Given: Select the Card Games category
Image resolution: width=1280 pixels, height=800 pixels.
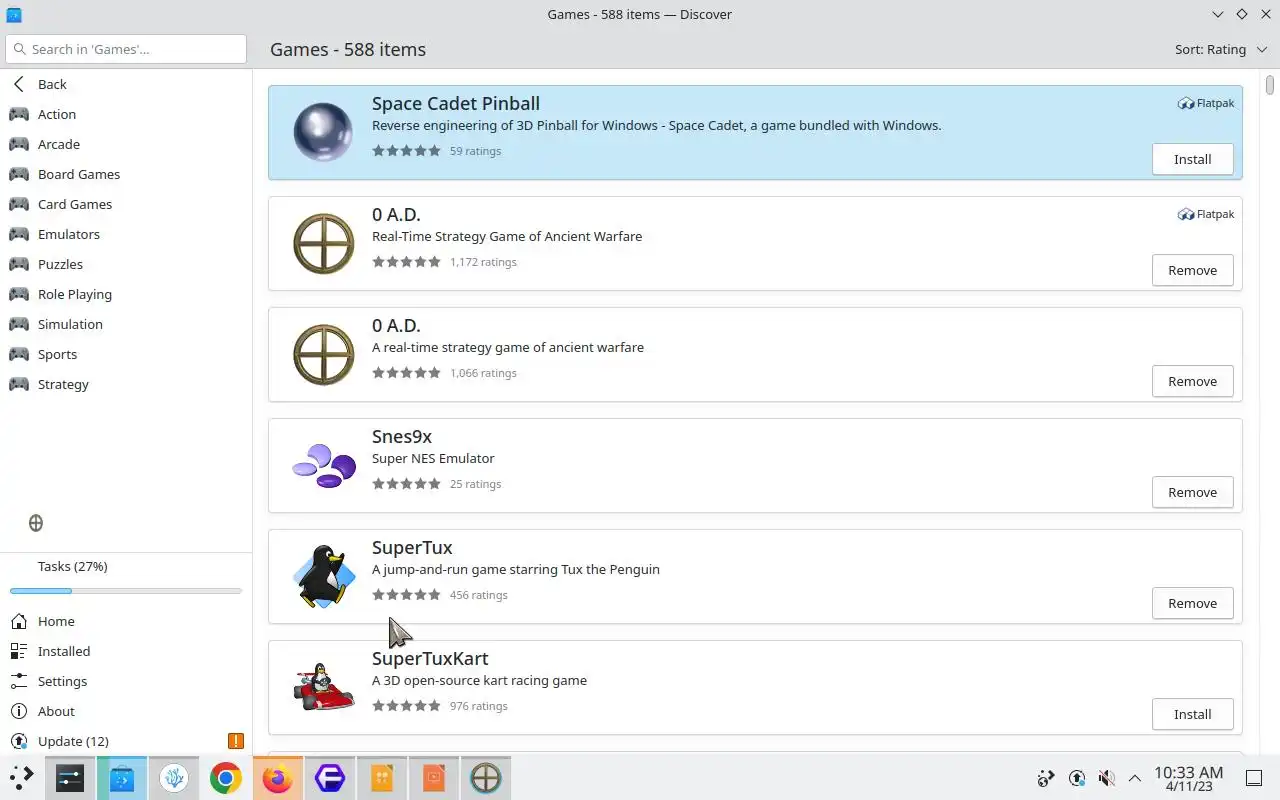Looking at the screenshot, I should point(126,204).
